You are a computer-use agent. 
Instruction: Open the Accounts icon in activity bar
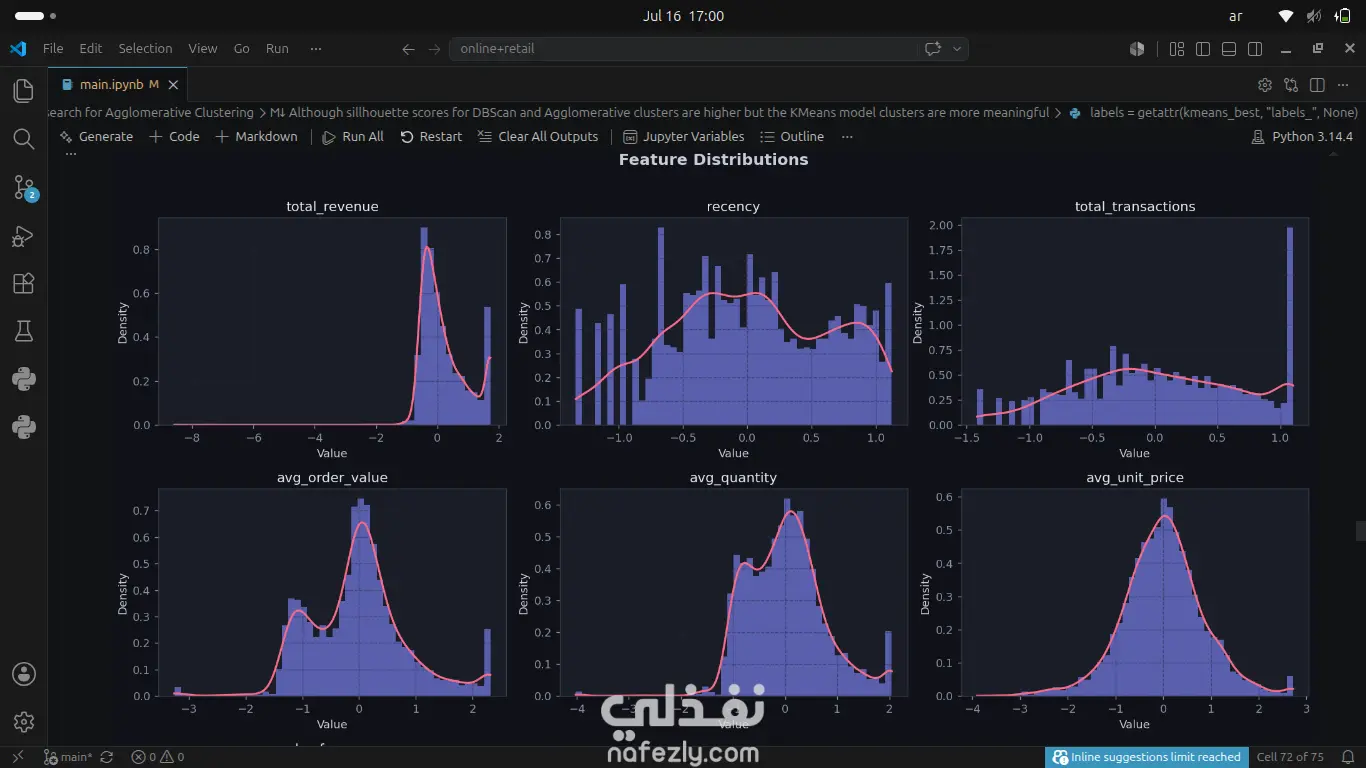24,674
